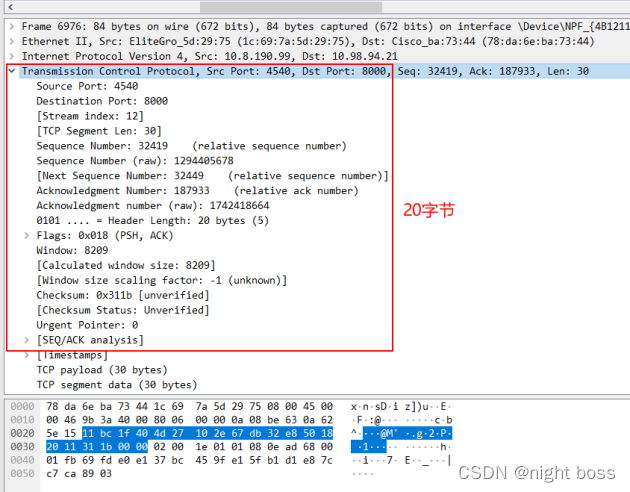Click hex offset 0000 in bytes pane
Image resolution: width=630 pixels, height=492 pixels.
click(22, 406)
